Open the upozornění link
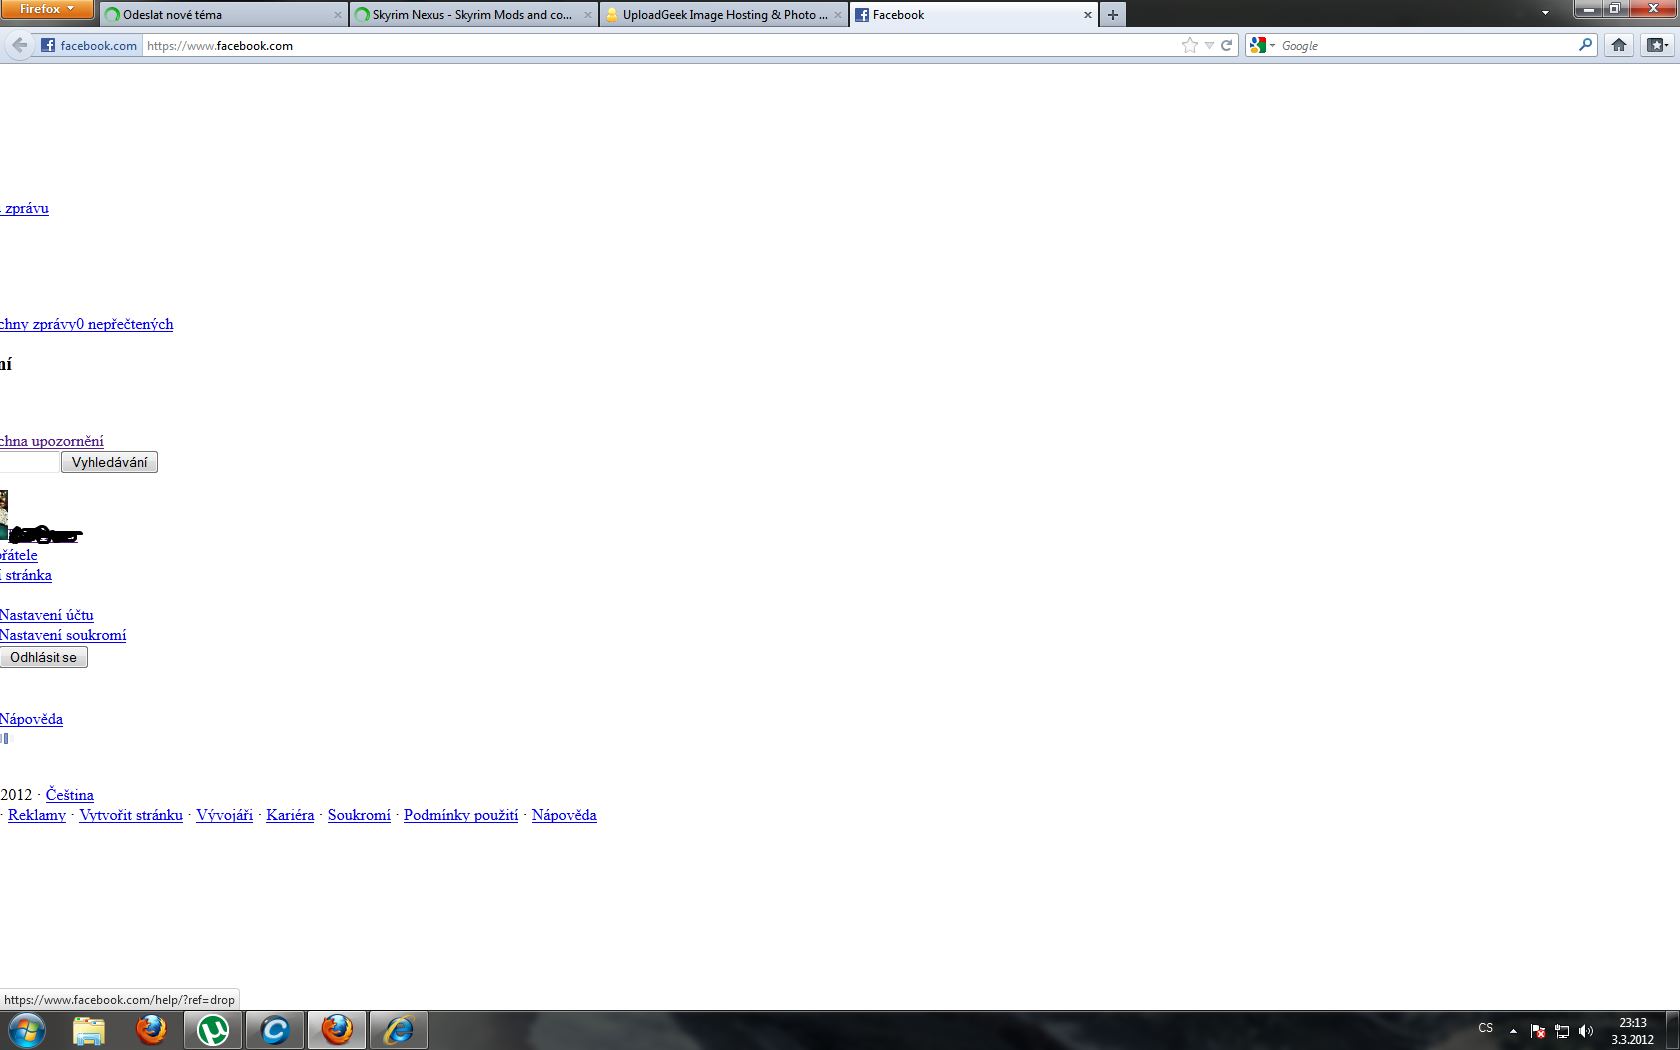The image size is (1680, 1050). 52,441
